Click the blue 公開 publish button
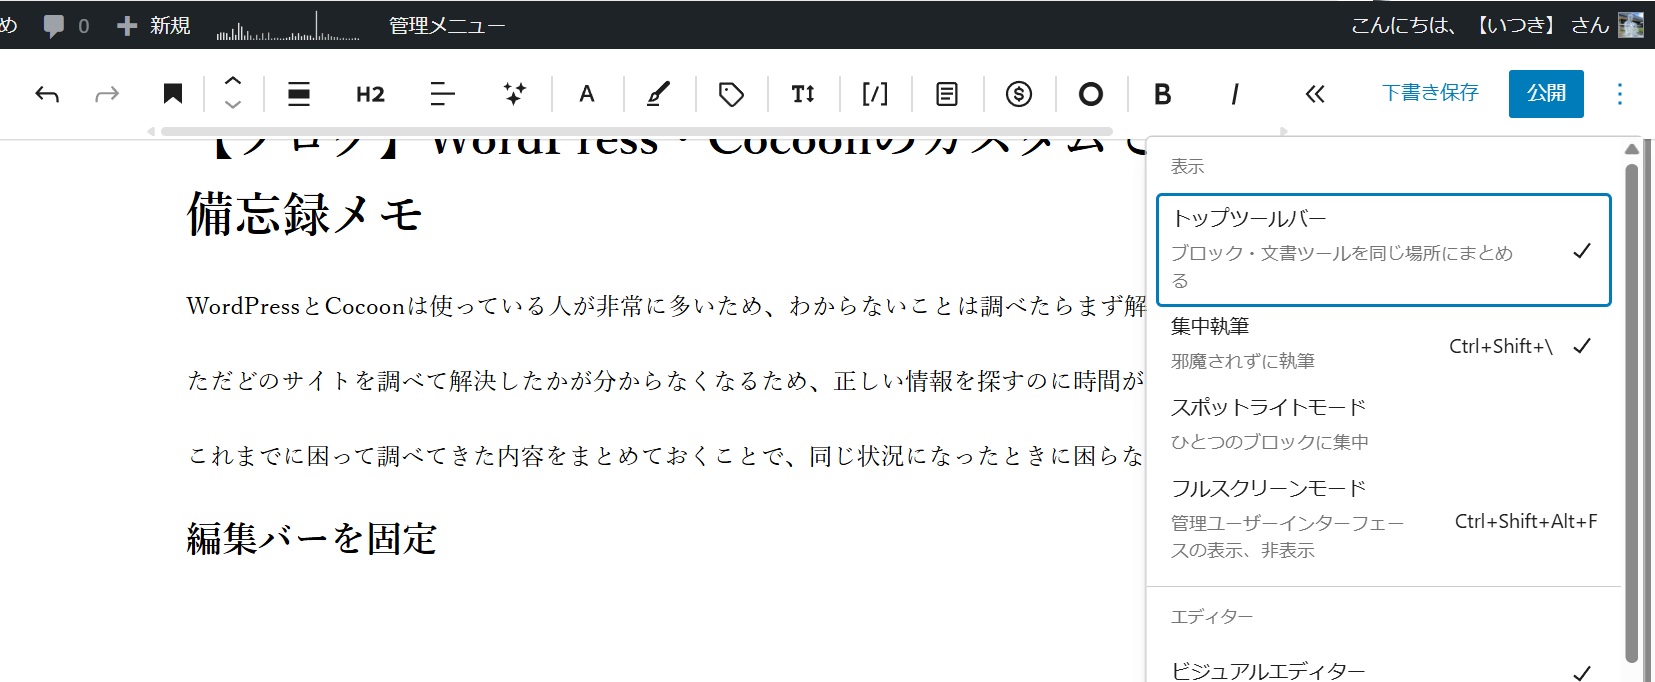The image size is (1655, 682). pos(1546,94)
